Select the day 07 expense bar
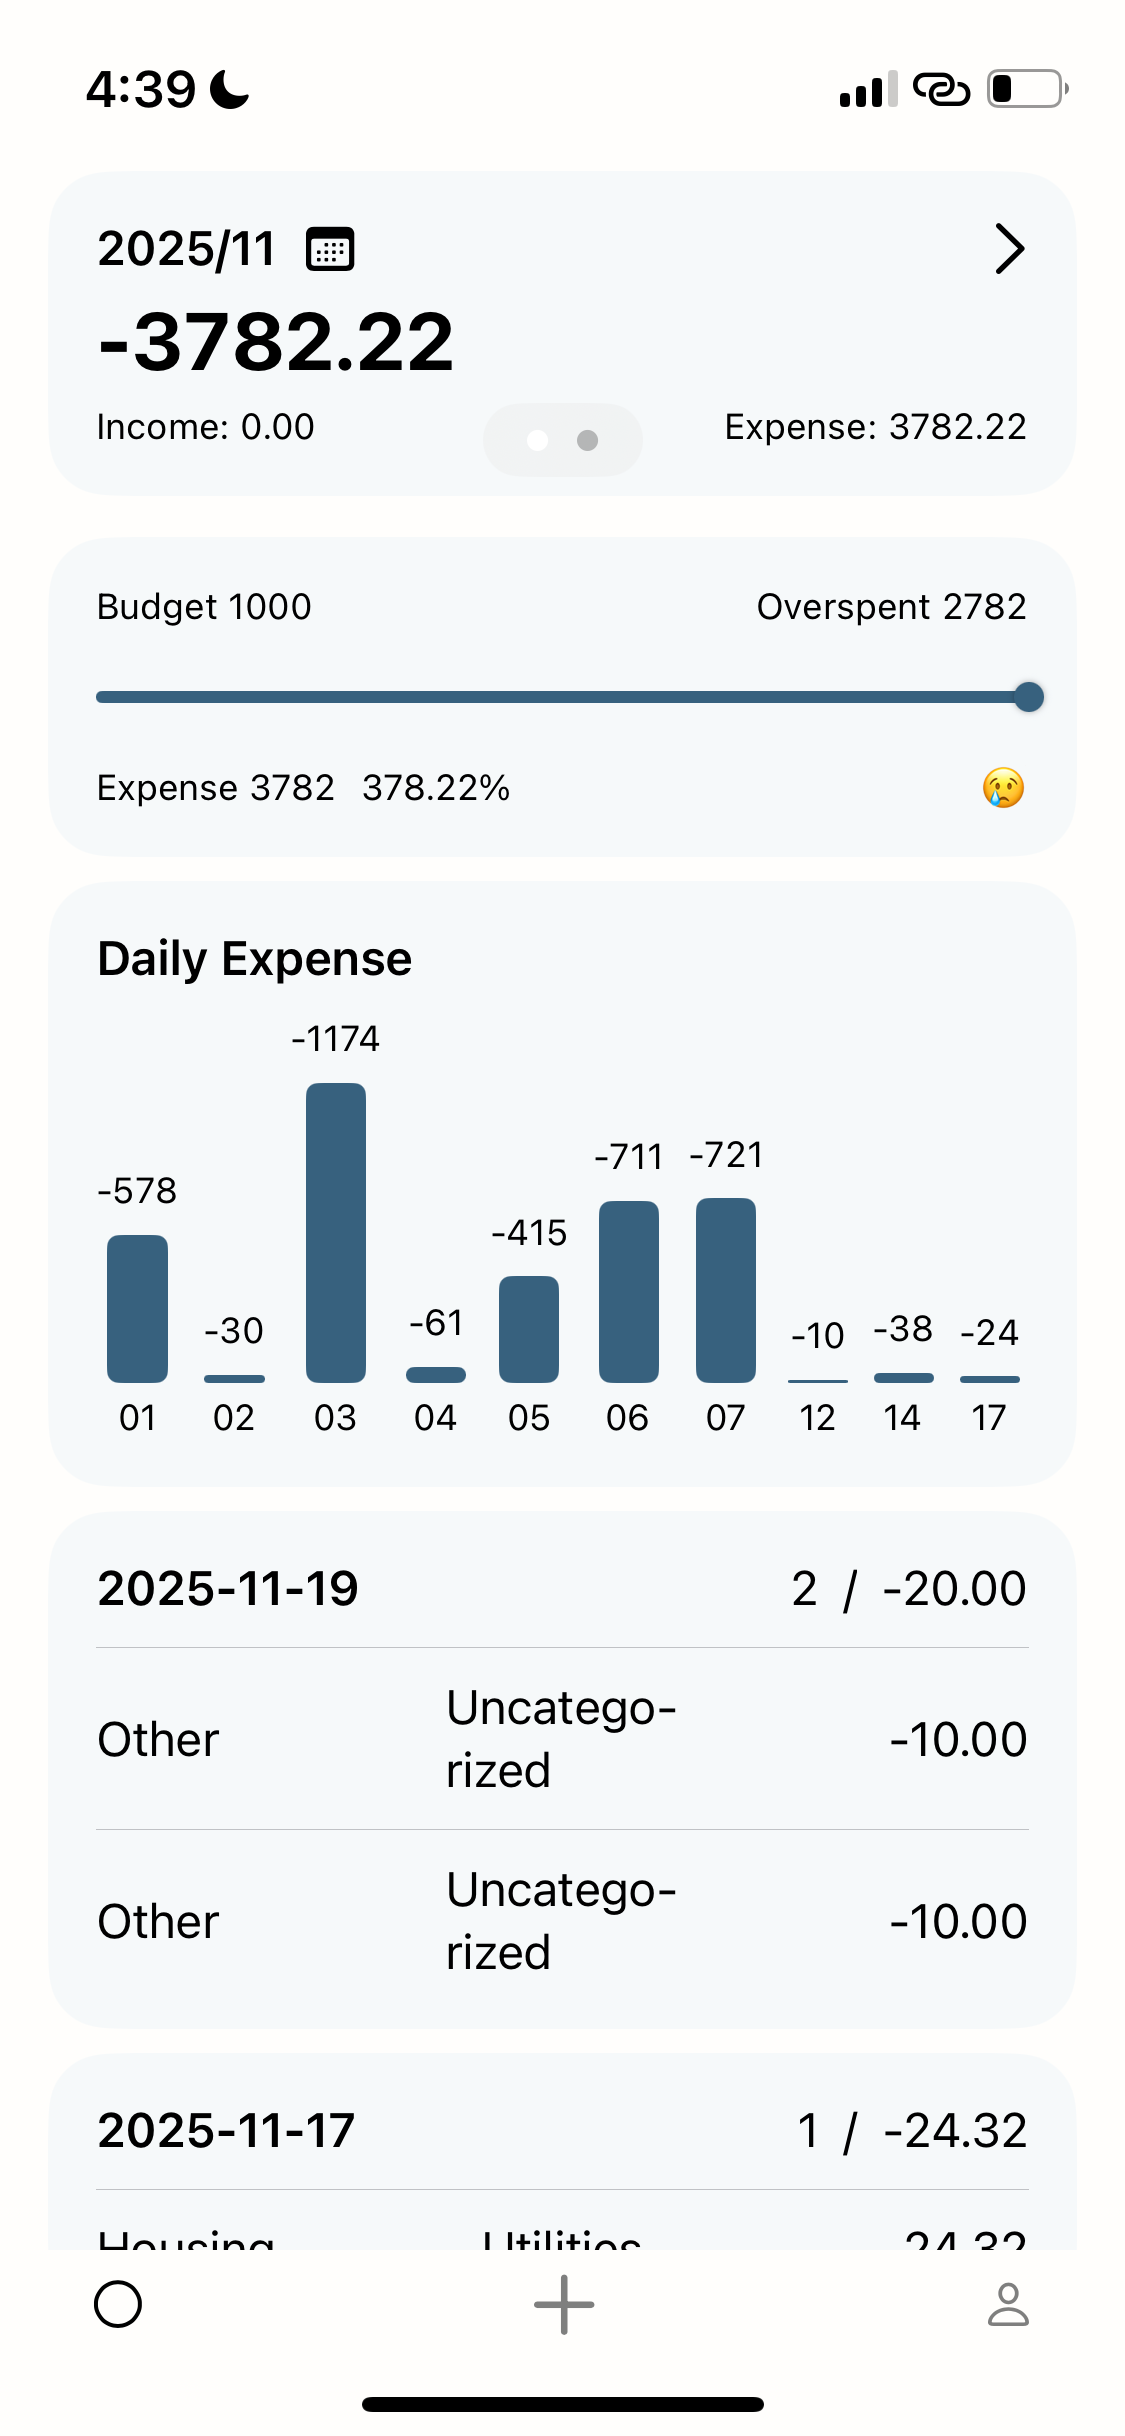This screenshot has height=2436, width=1125. coord(726,1290)
